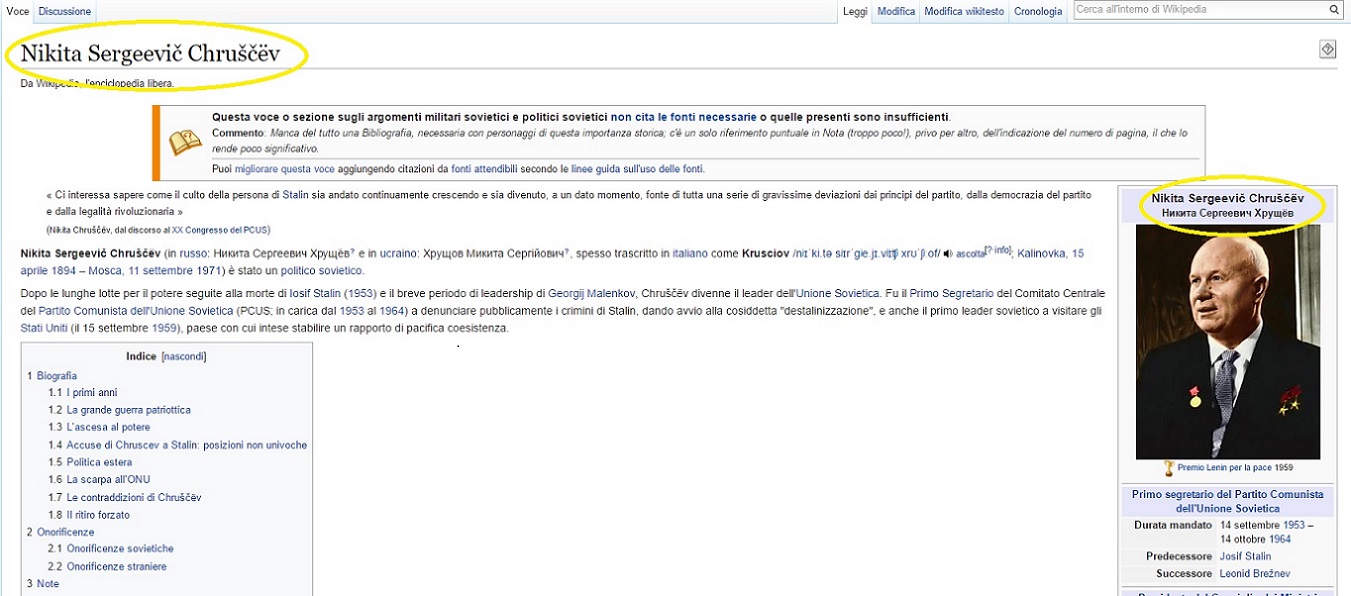Open Chruščëv portrait photo

point(1228,342)
